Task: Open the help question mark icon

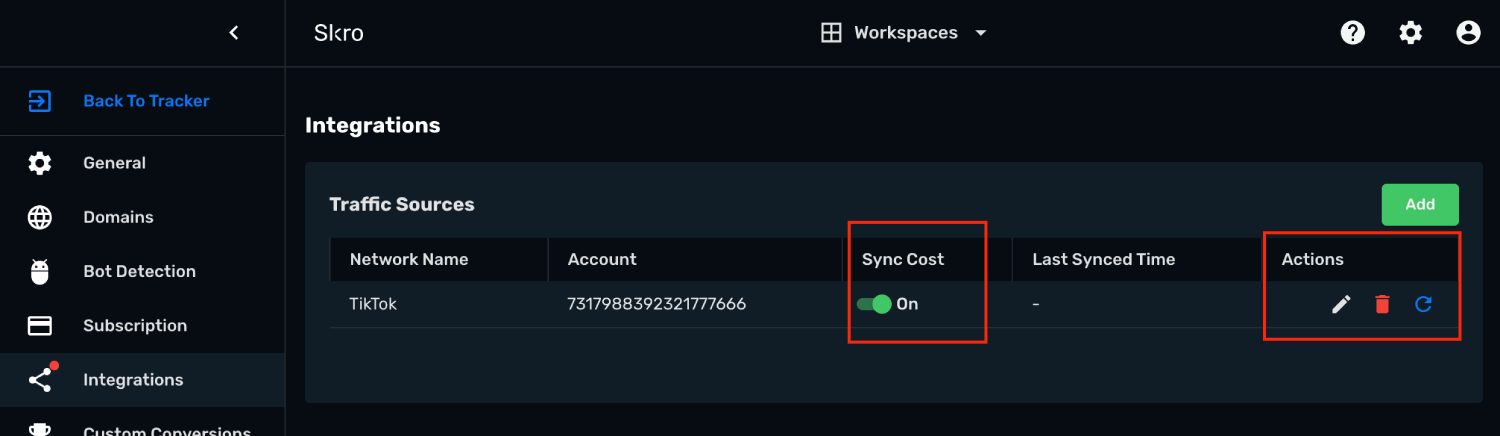Action: (1353, 33)
